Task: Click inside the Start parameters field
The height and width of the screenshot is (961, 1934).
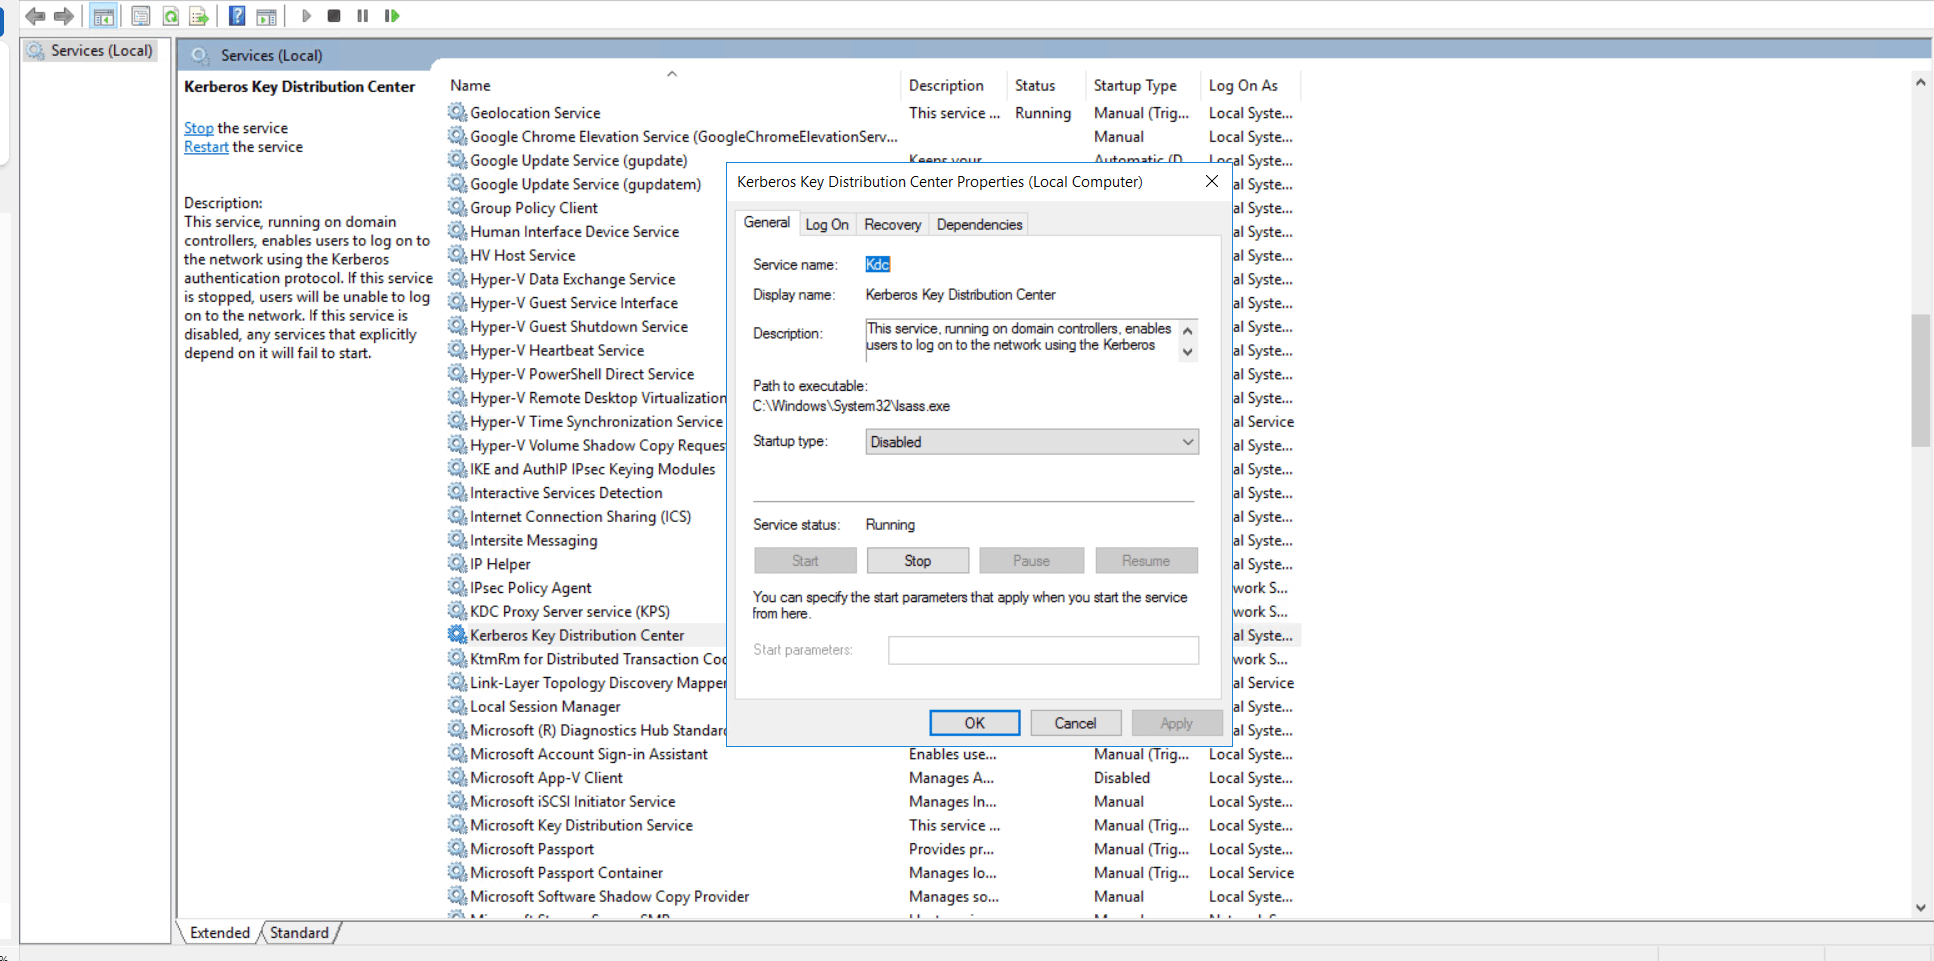Action: (1043, 650)
